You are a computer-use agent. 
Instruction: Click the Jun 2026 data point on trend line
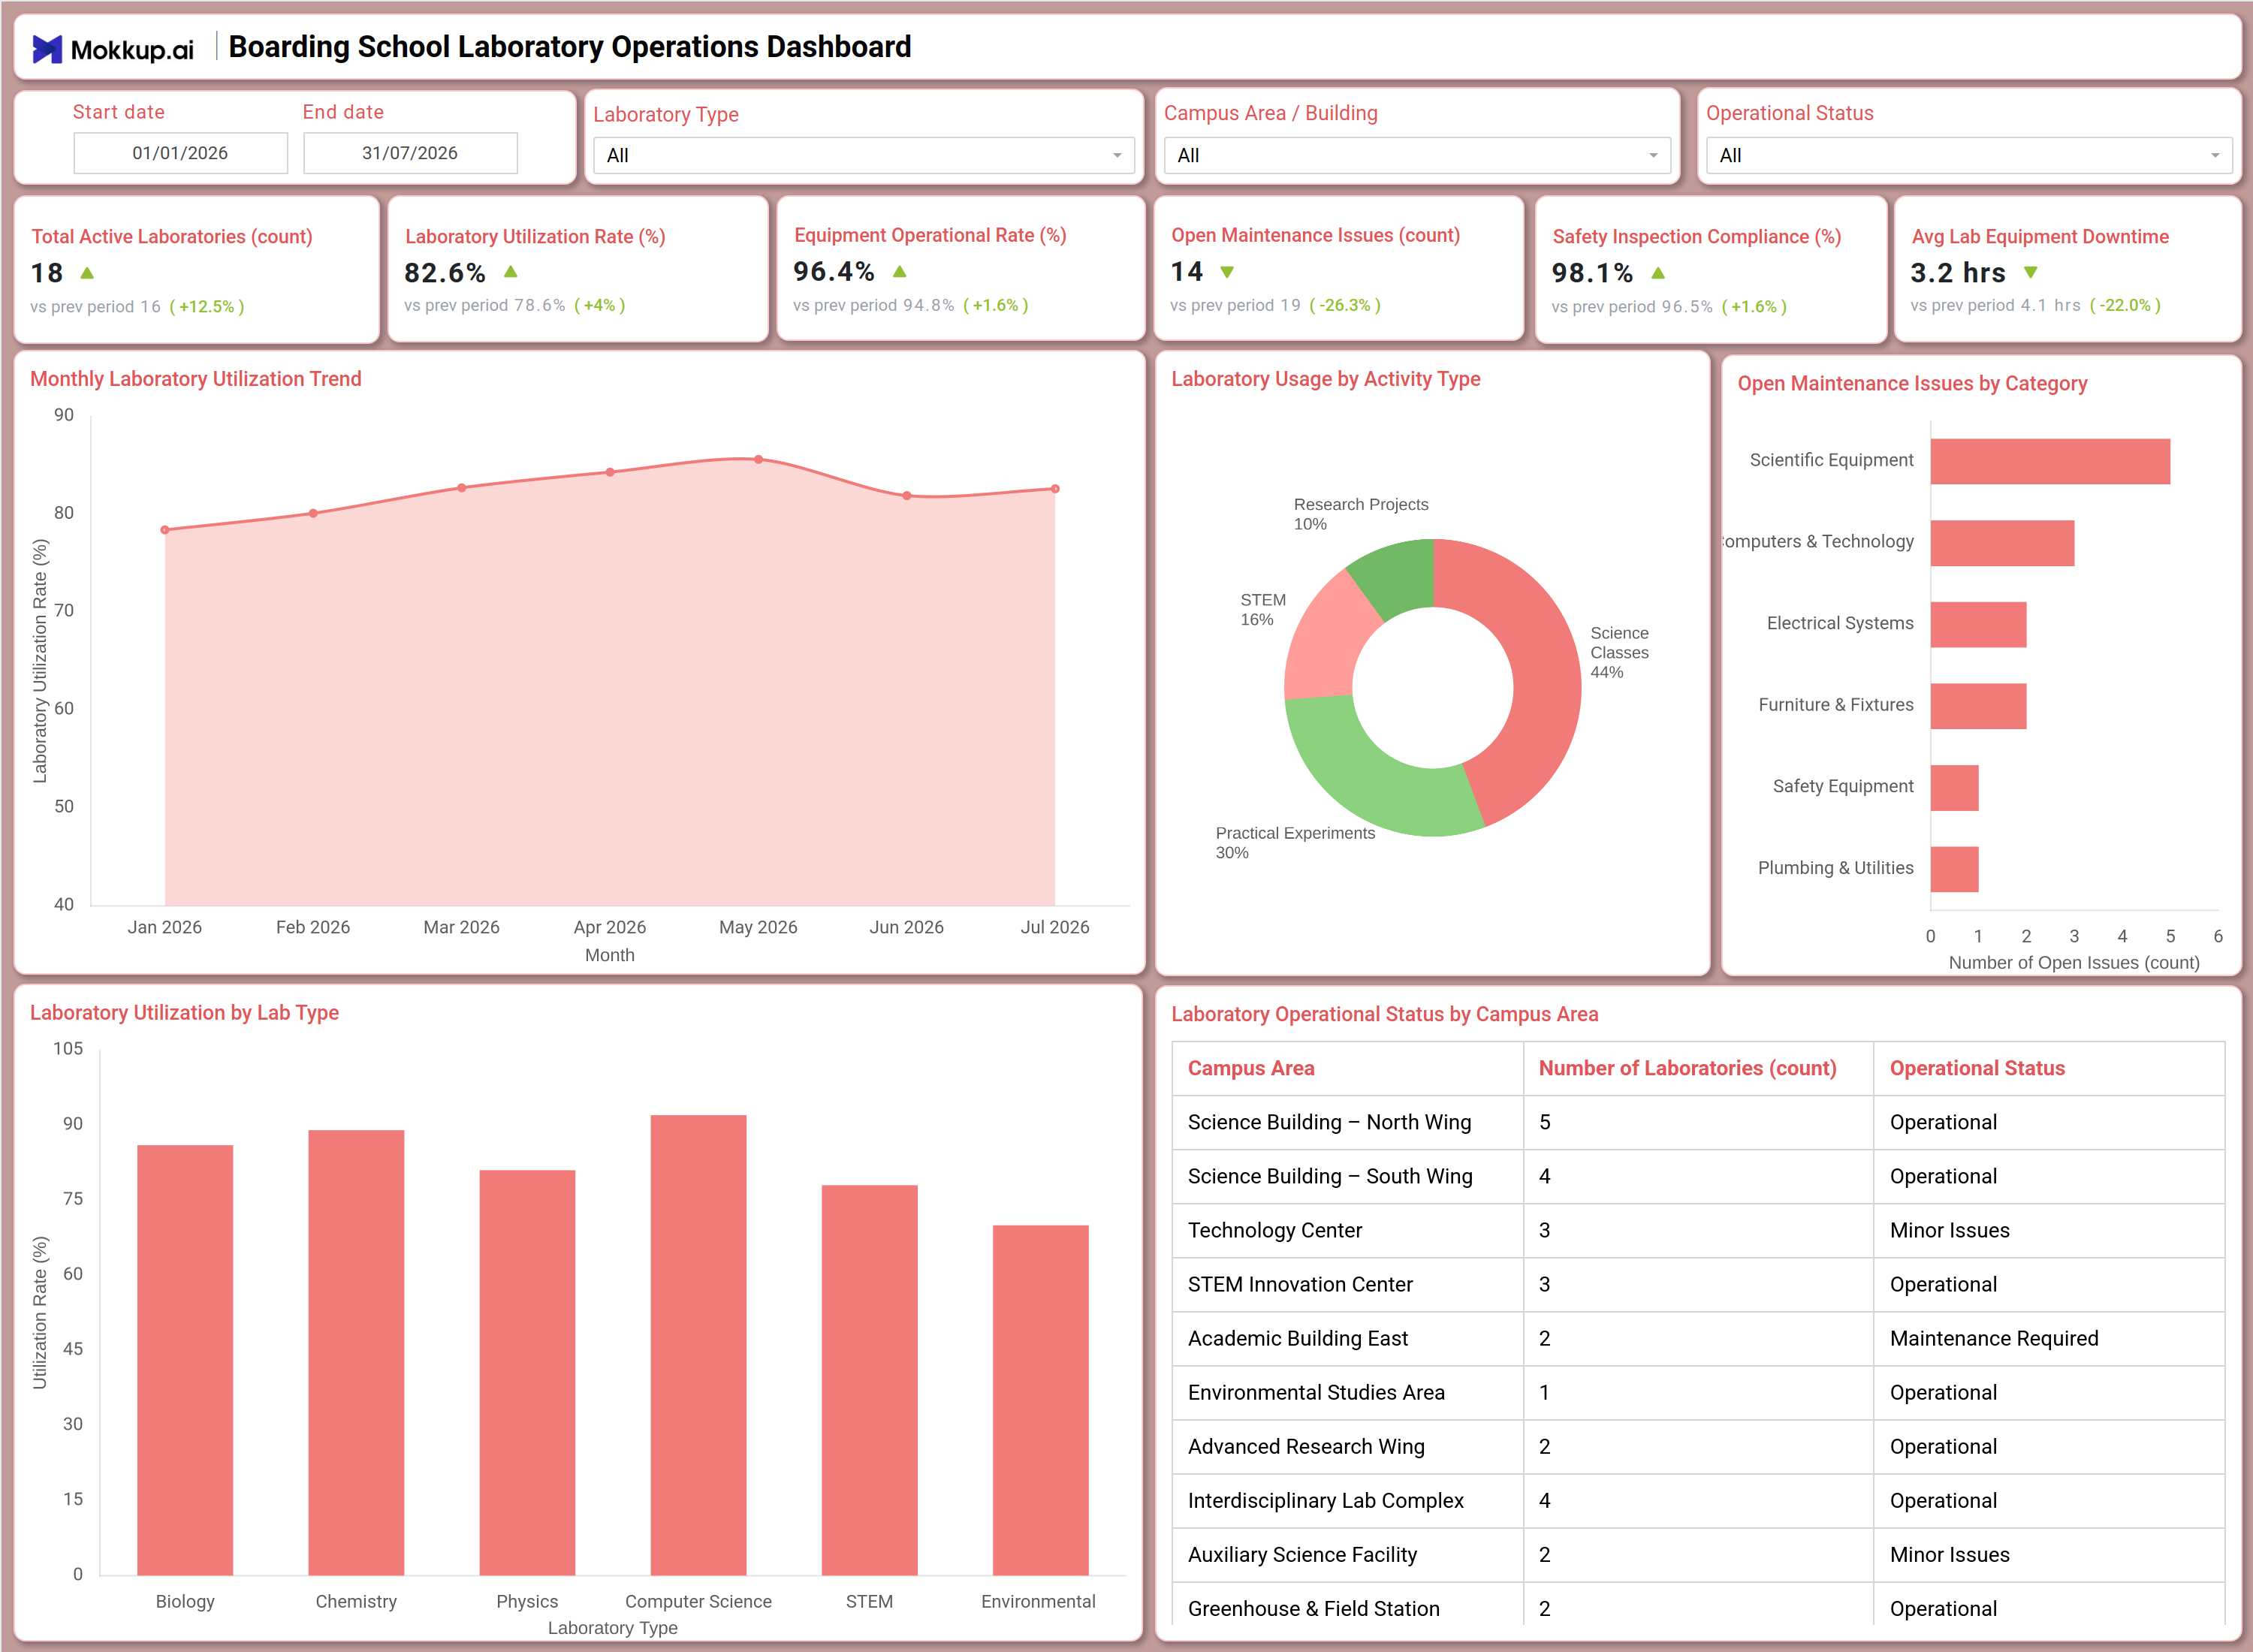pos(906,495)
